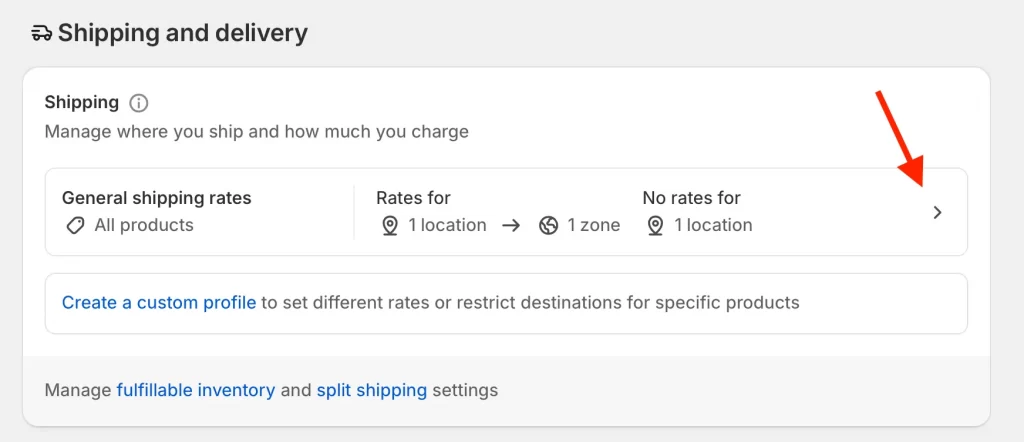The height and width of the screenshot is (442, 1024).
Task: Click the globe icon beside 1 zone
Action: point(548,226)
